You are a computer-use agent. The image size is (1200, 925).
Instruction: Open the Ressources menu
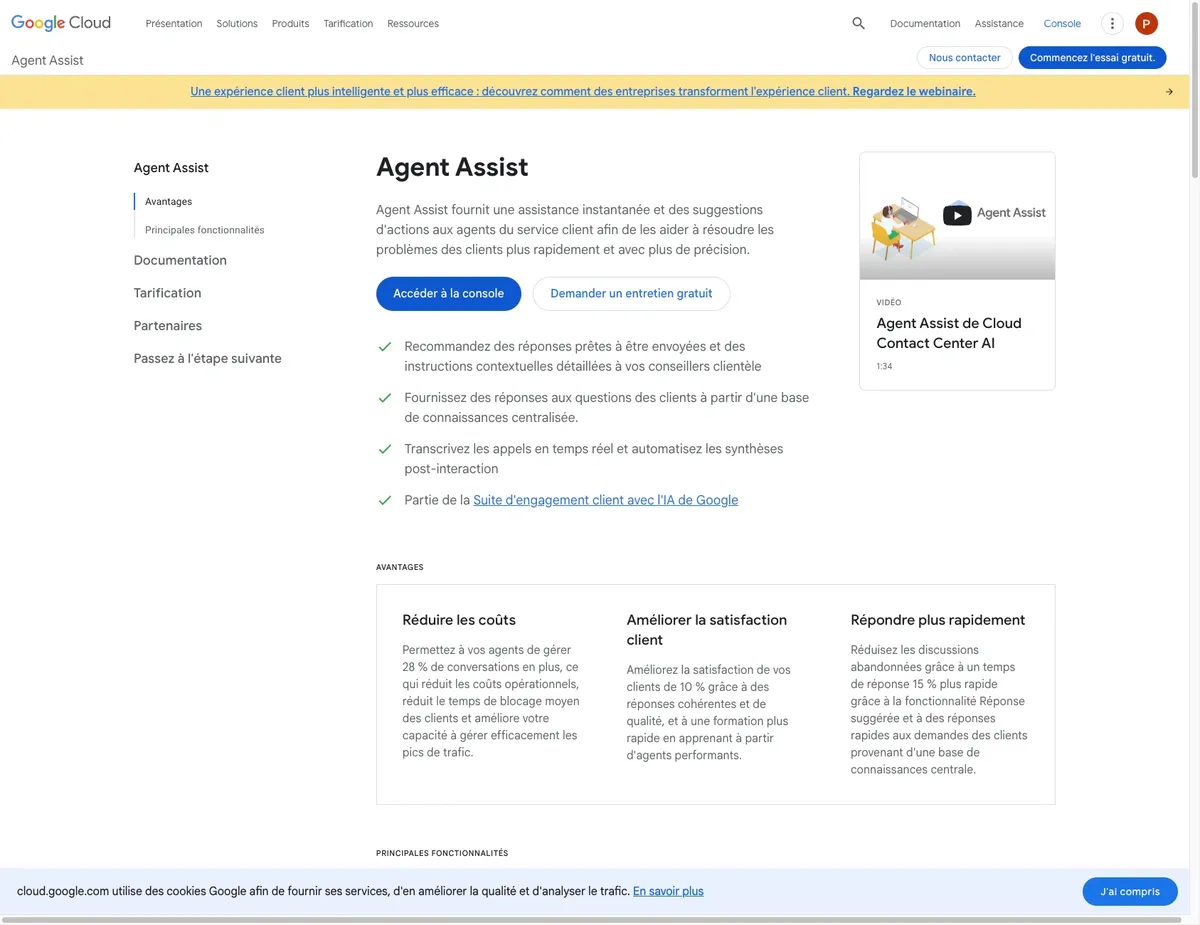pyautogui.click(x=413, y=23)
